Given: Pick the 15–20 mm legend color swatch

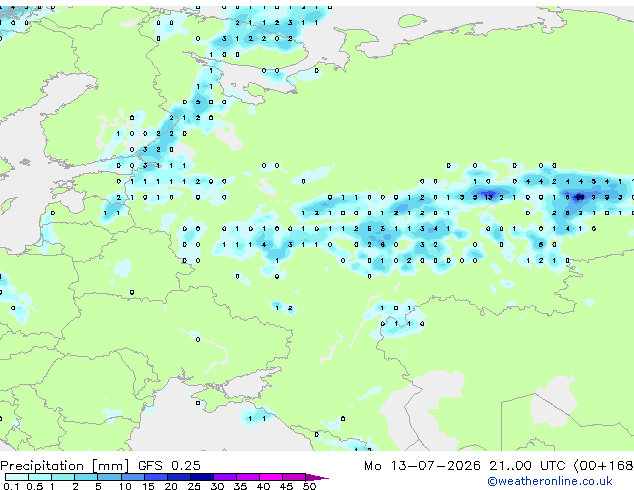Looking at the screenshot, I should point(155,477).
